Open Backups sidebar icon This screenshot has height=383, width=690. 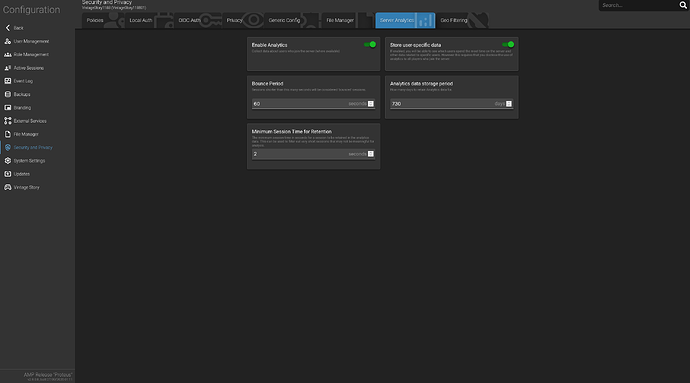point(7,94)
